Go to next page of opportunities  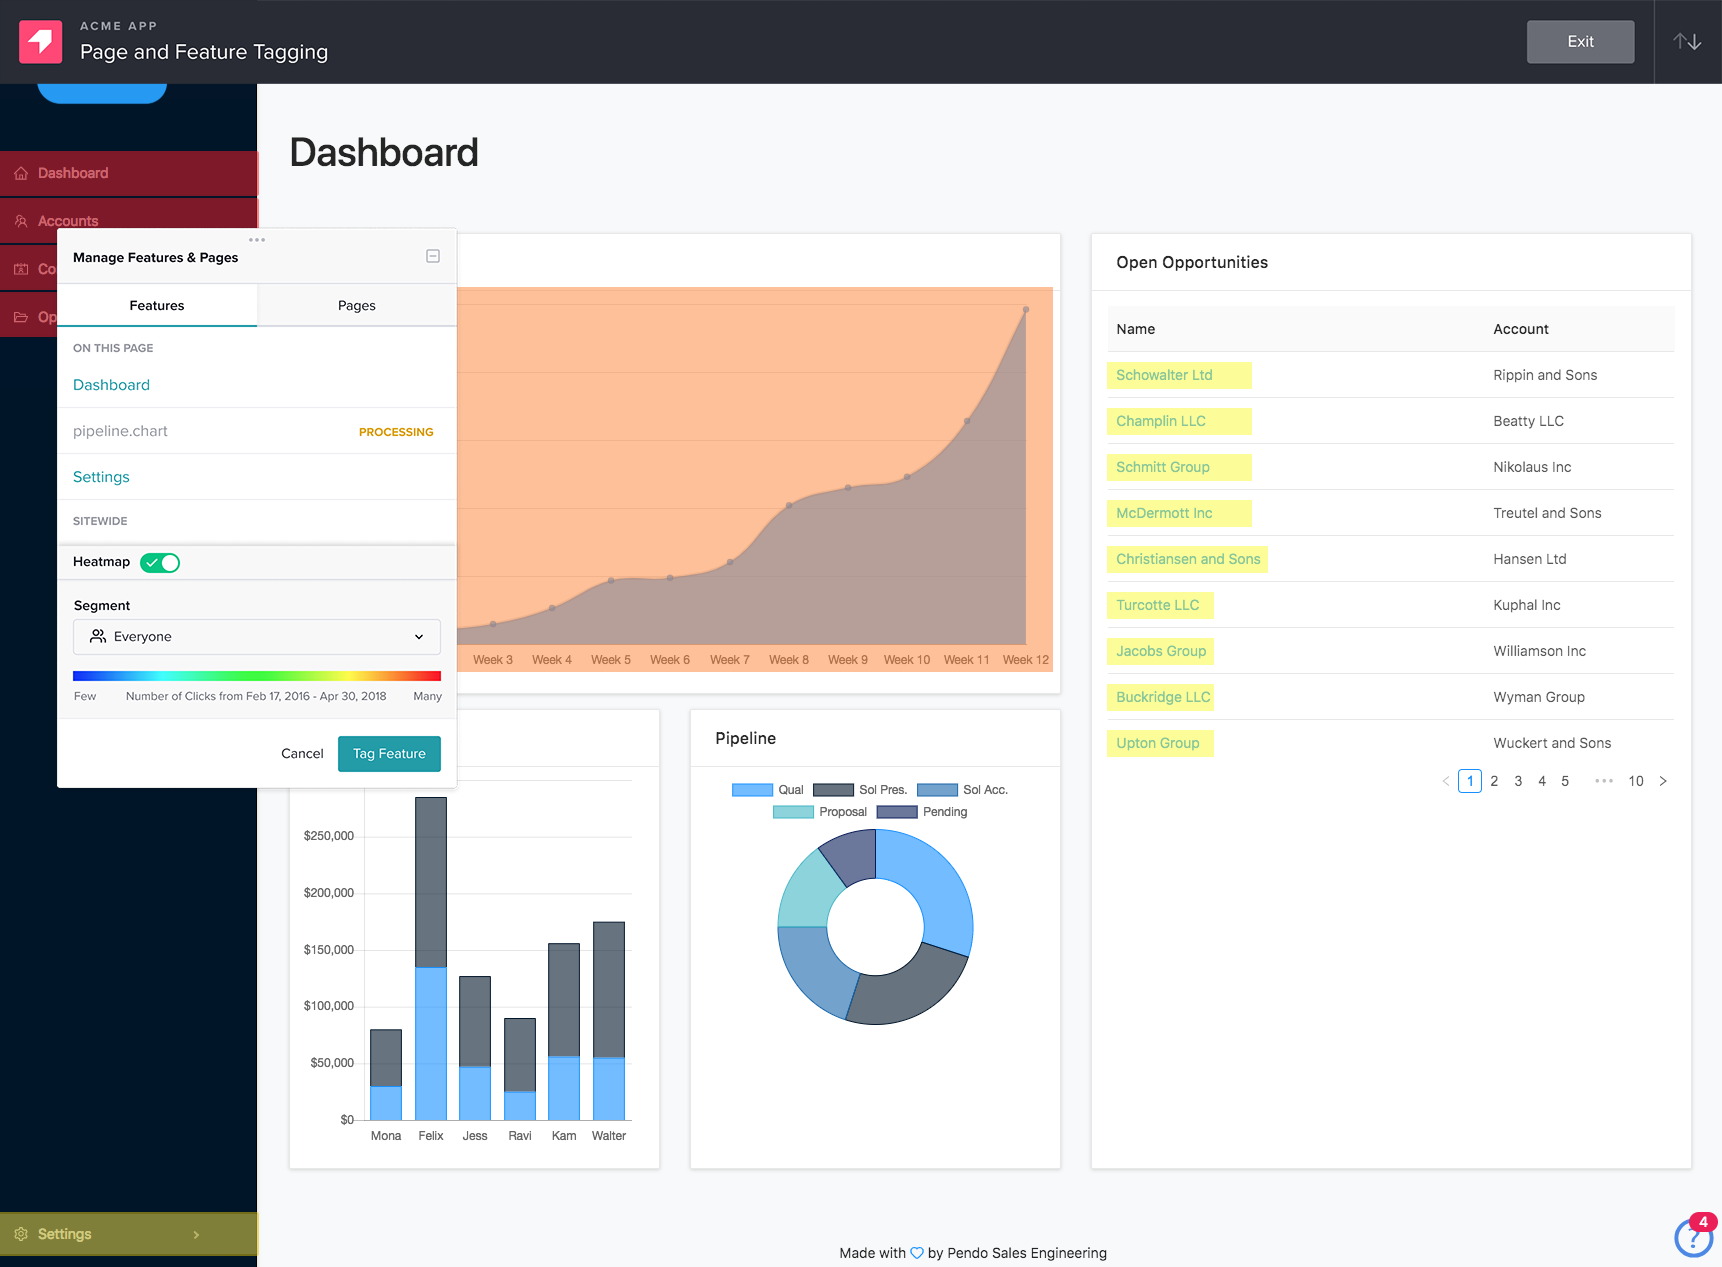(x=1663, y=781)
